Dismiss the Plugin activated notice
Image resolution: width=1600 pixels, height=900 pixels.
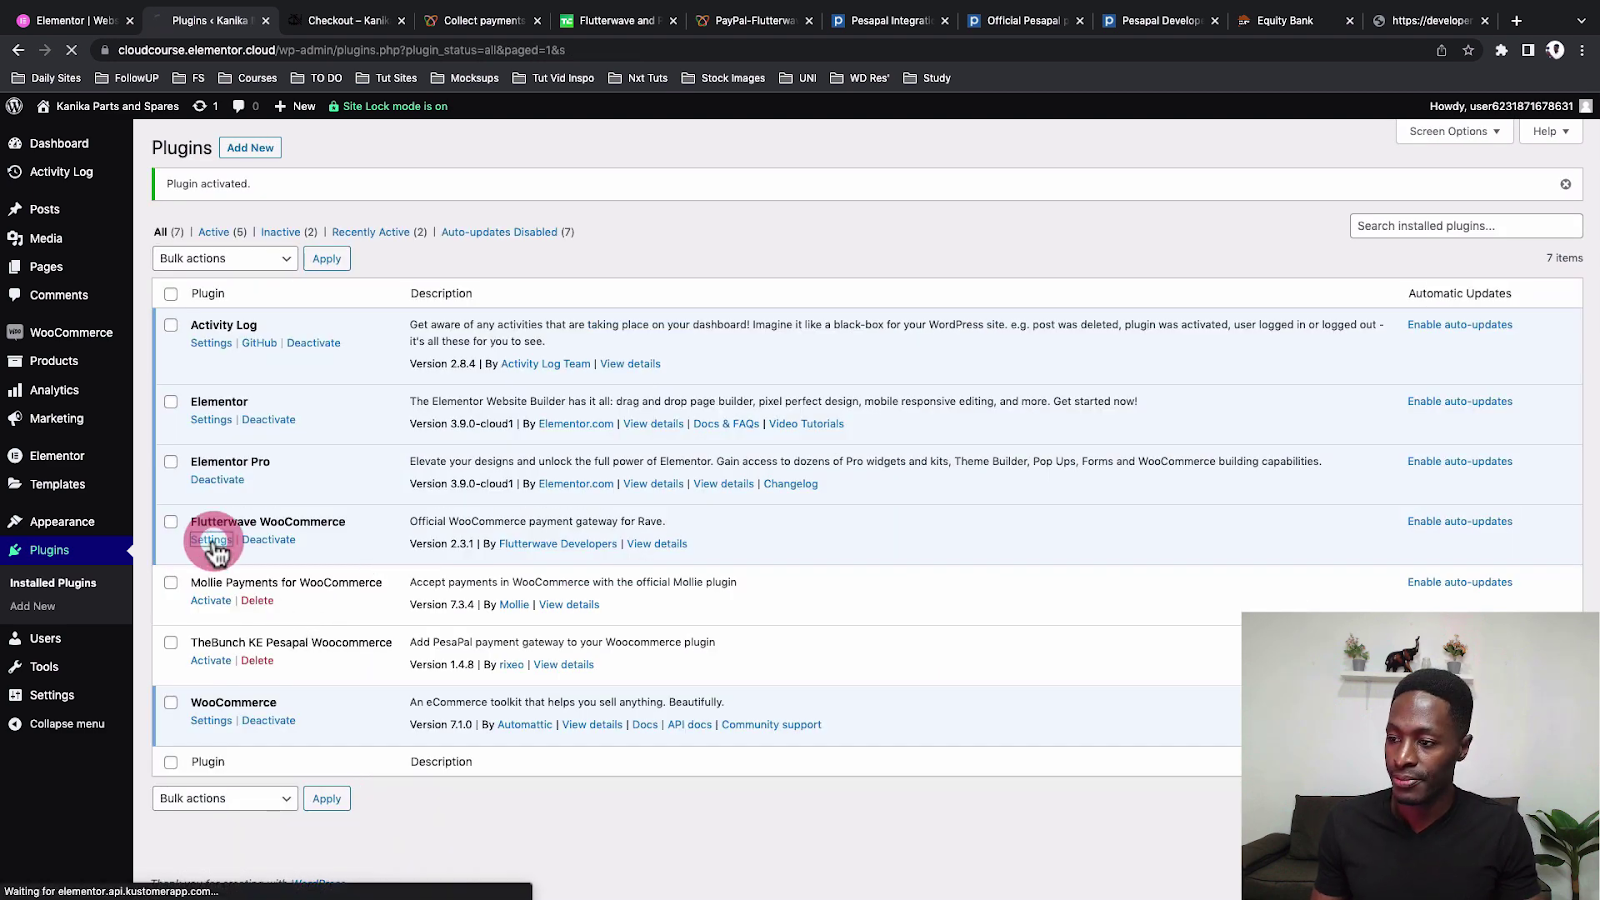[1566, 184]
